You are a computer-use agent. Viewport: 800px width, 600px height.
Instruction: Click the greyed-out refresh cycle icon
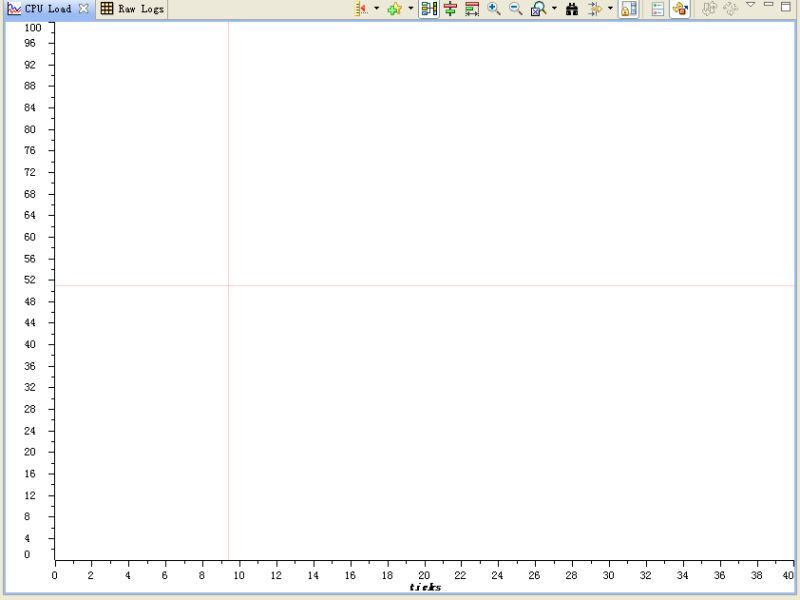tap(731, 9)
